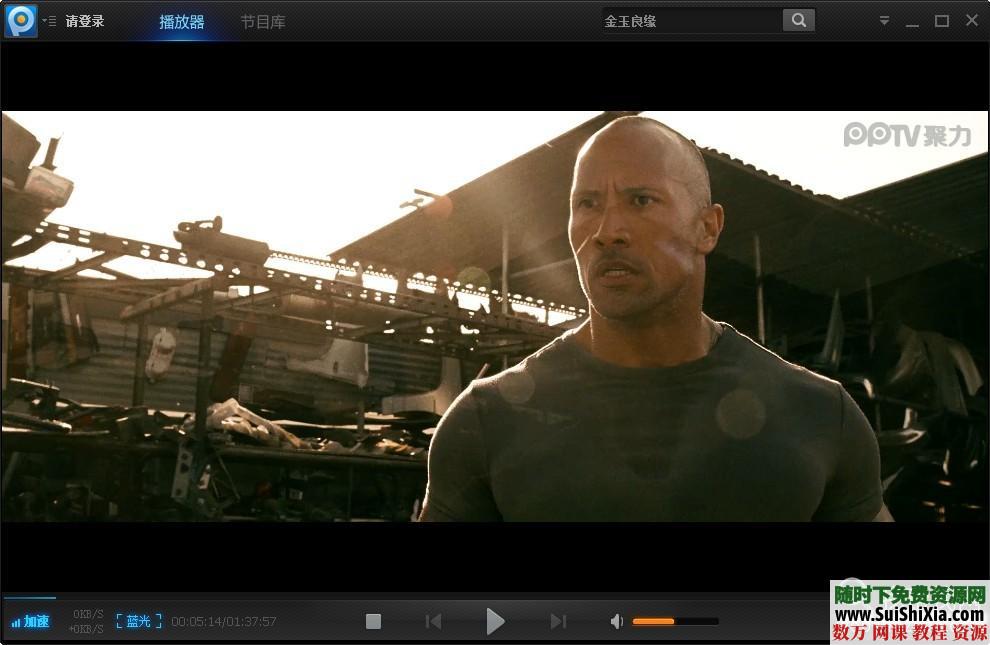Mute the audio with the speaker icon

pyautogui.click(x=617, y=621)
